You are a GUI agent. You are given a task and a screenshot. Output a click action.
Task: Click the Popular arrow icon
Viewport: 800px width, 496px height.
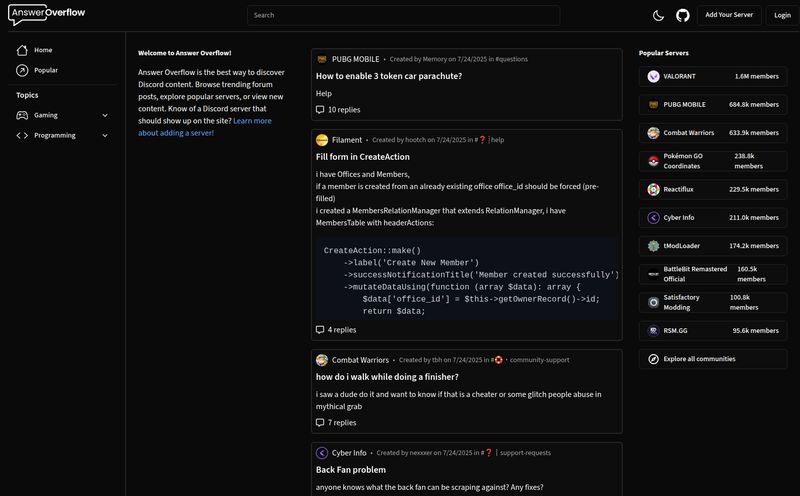[22, 70]
